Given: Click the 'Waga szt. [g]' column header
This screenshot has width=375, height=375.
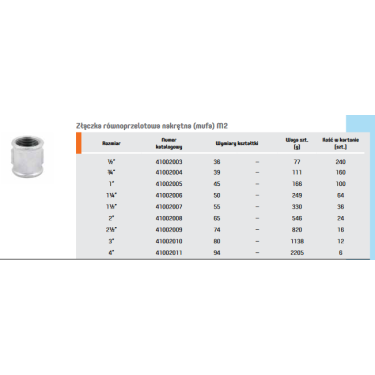Looking at the screenshot, I should (297, 143).
